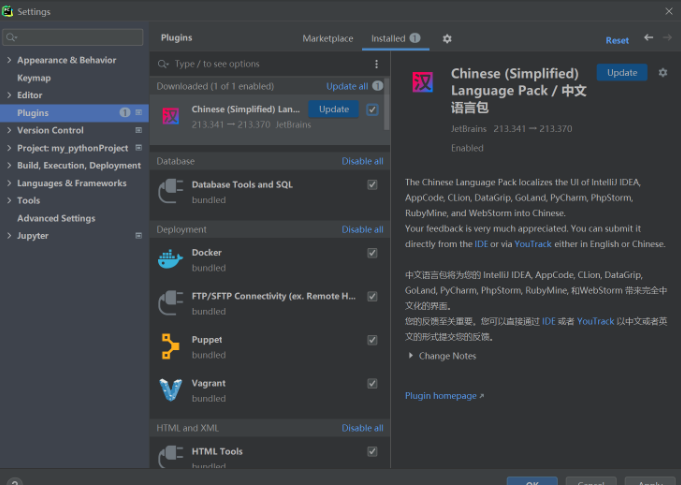Toggle the HTML Tools checkbox
Image resolution: width=681 pixels, height=485 pixels.
click(x=372, y=452)
